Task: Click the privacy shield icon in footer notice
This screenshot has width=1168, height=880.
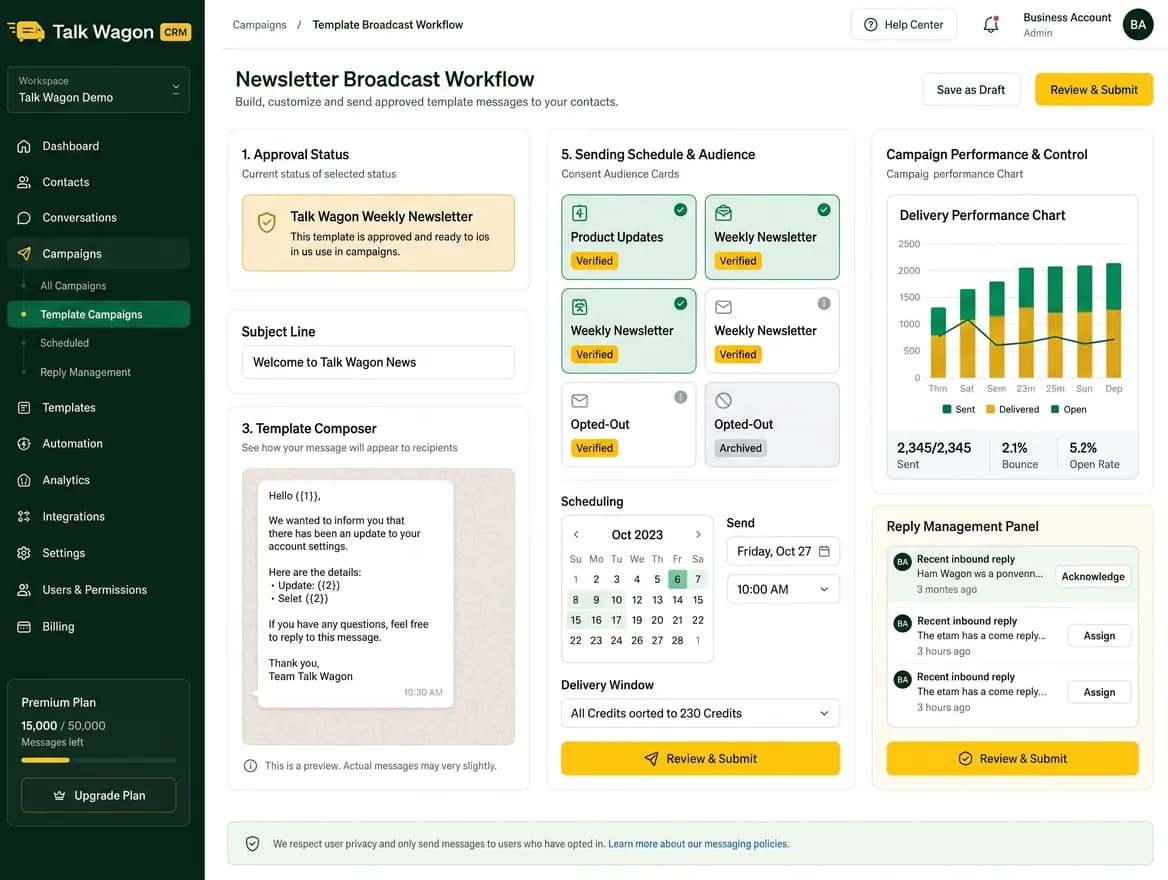Action: click(x=253, y=843)
